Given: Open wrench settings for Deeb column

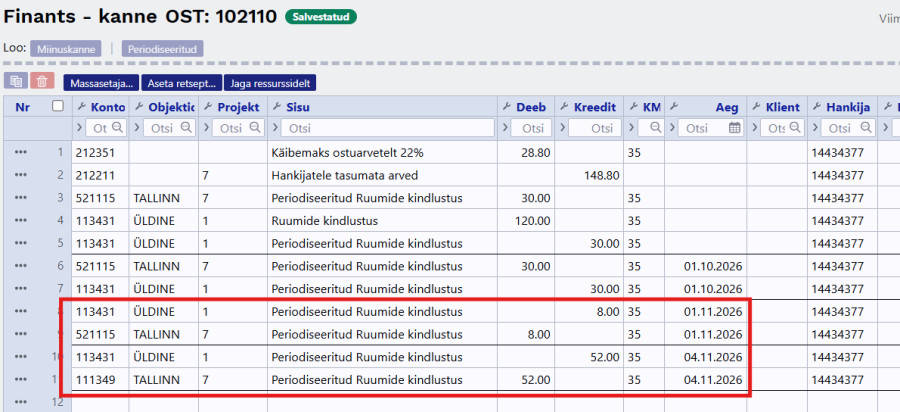Looking at the screenshot, I should (506, 107).
